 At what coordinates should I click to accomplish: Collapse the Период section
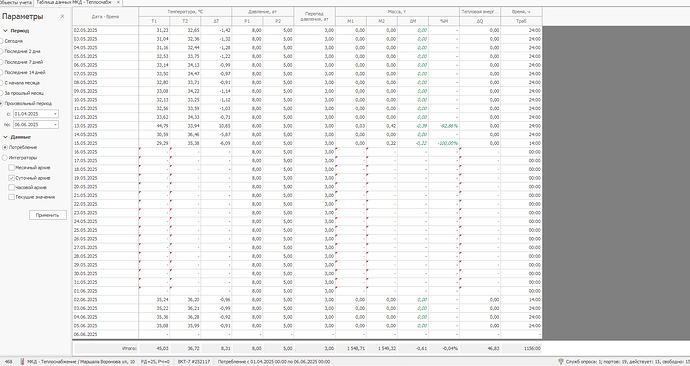pos(6,31)
